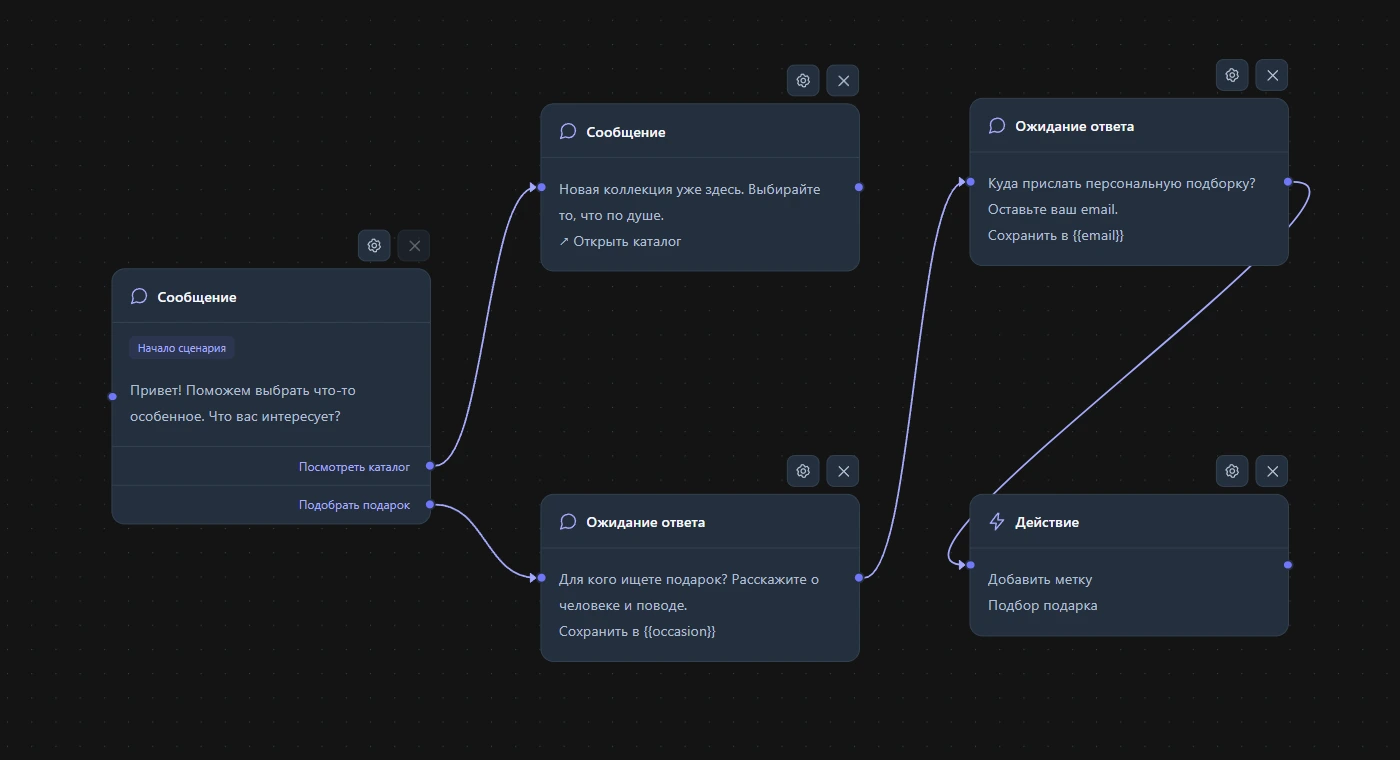Remove the new collection message node
Viewport: 1400px width, 760px height.
[x=843, y=80]
